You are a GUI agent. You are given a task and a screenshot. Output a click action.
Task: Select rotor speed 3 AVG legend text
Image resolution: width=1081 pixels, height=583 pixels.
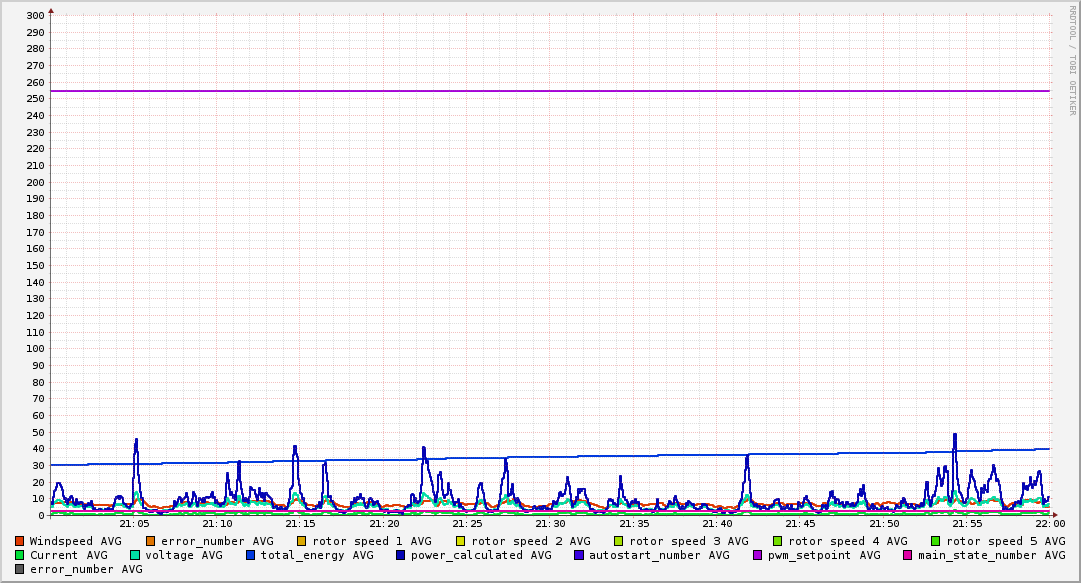pyautogui.click(x=688, y=541)
